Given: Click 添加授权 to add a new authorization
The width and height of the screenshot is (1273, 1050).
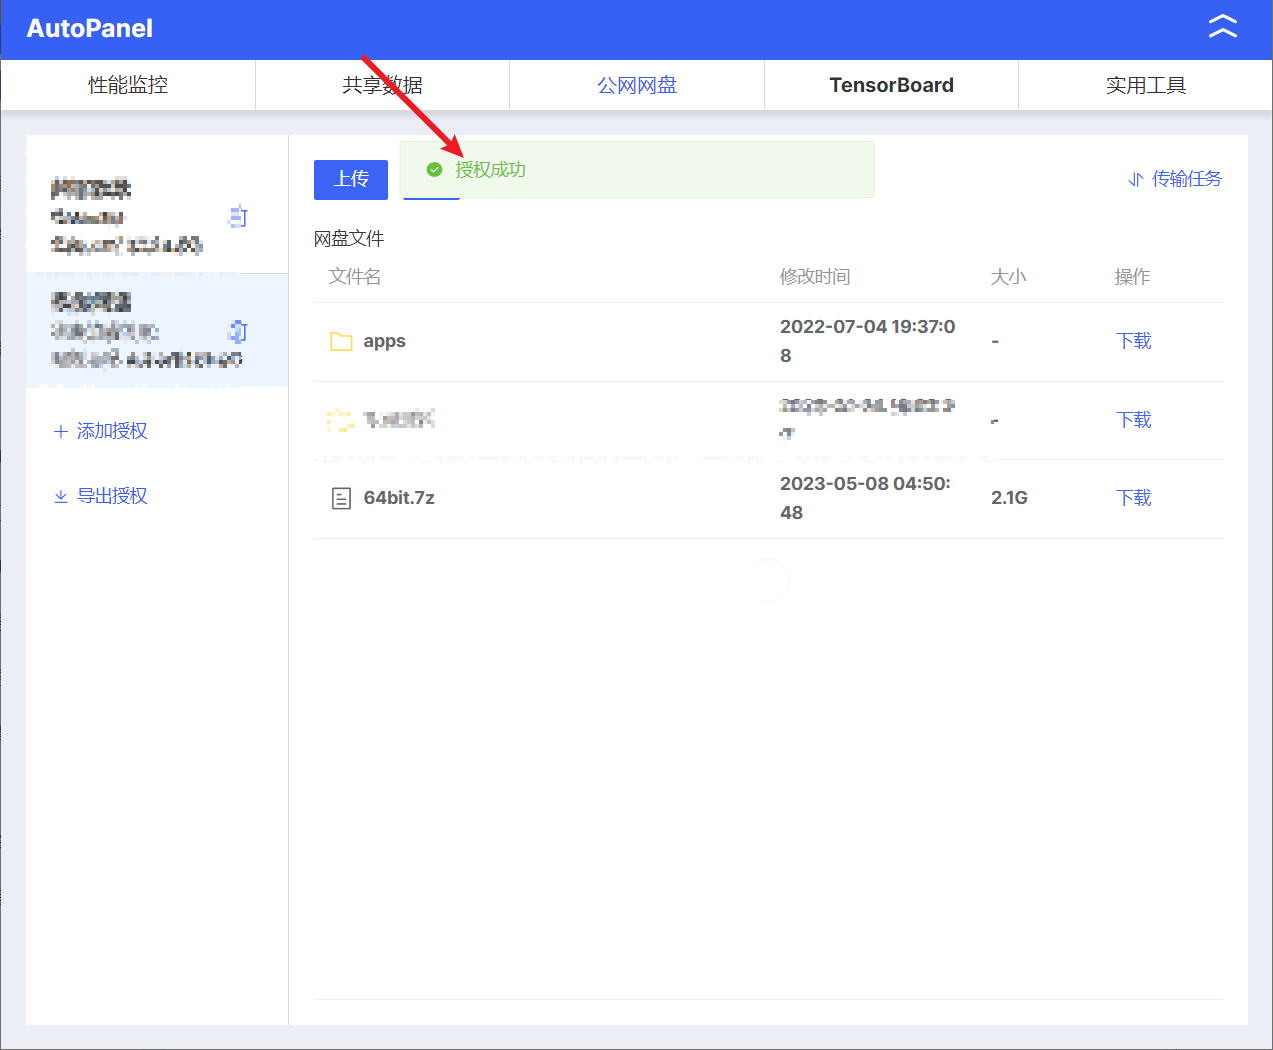Looking at the screenshot, I should point(110,430).
